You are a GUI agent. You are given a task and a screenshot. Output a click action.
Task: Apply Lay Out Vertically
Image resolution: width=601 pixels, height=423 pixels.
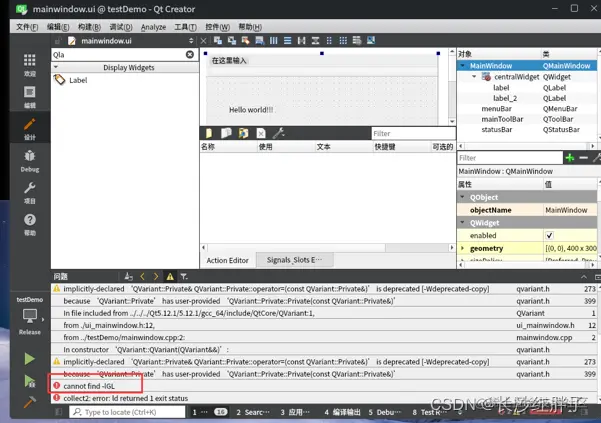(x=287, y=40)
